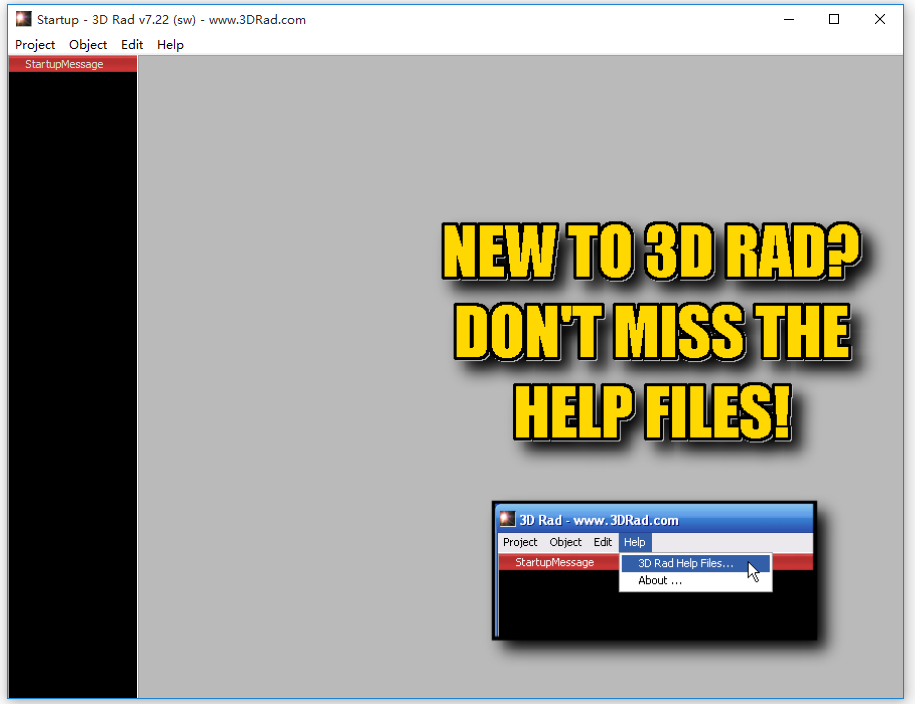Open the Project menu in the menu bar

click(x=35, y=45)
